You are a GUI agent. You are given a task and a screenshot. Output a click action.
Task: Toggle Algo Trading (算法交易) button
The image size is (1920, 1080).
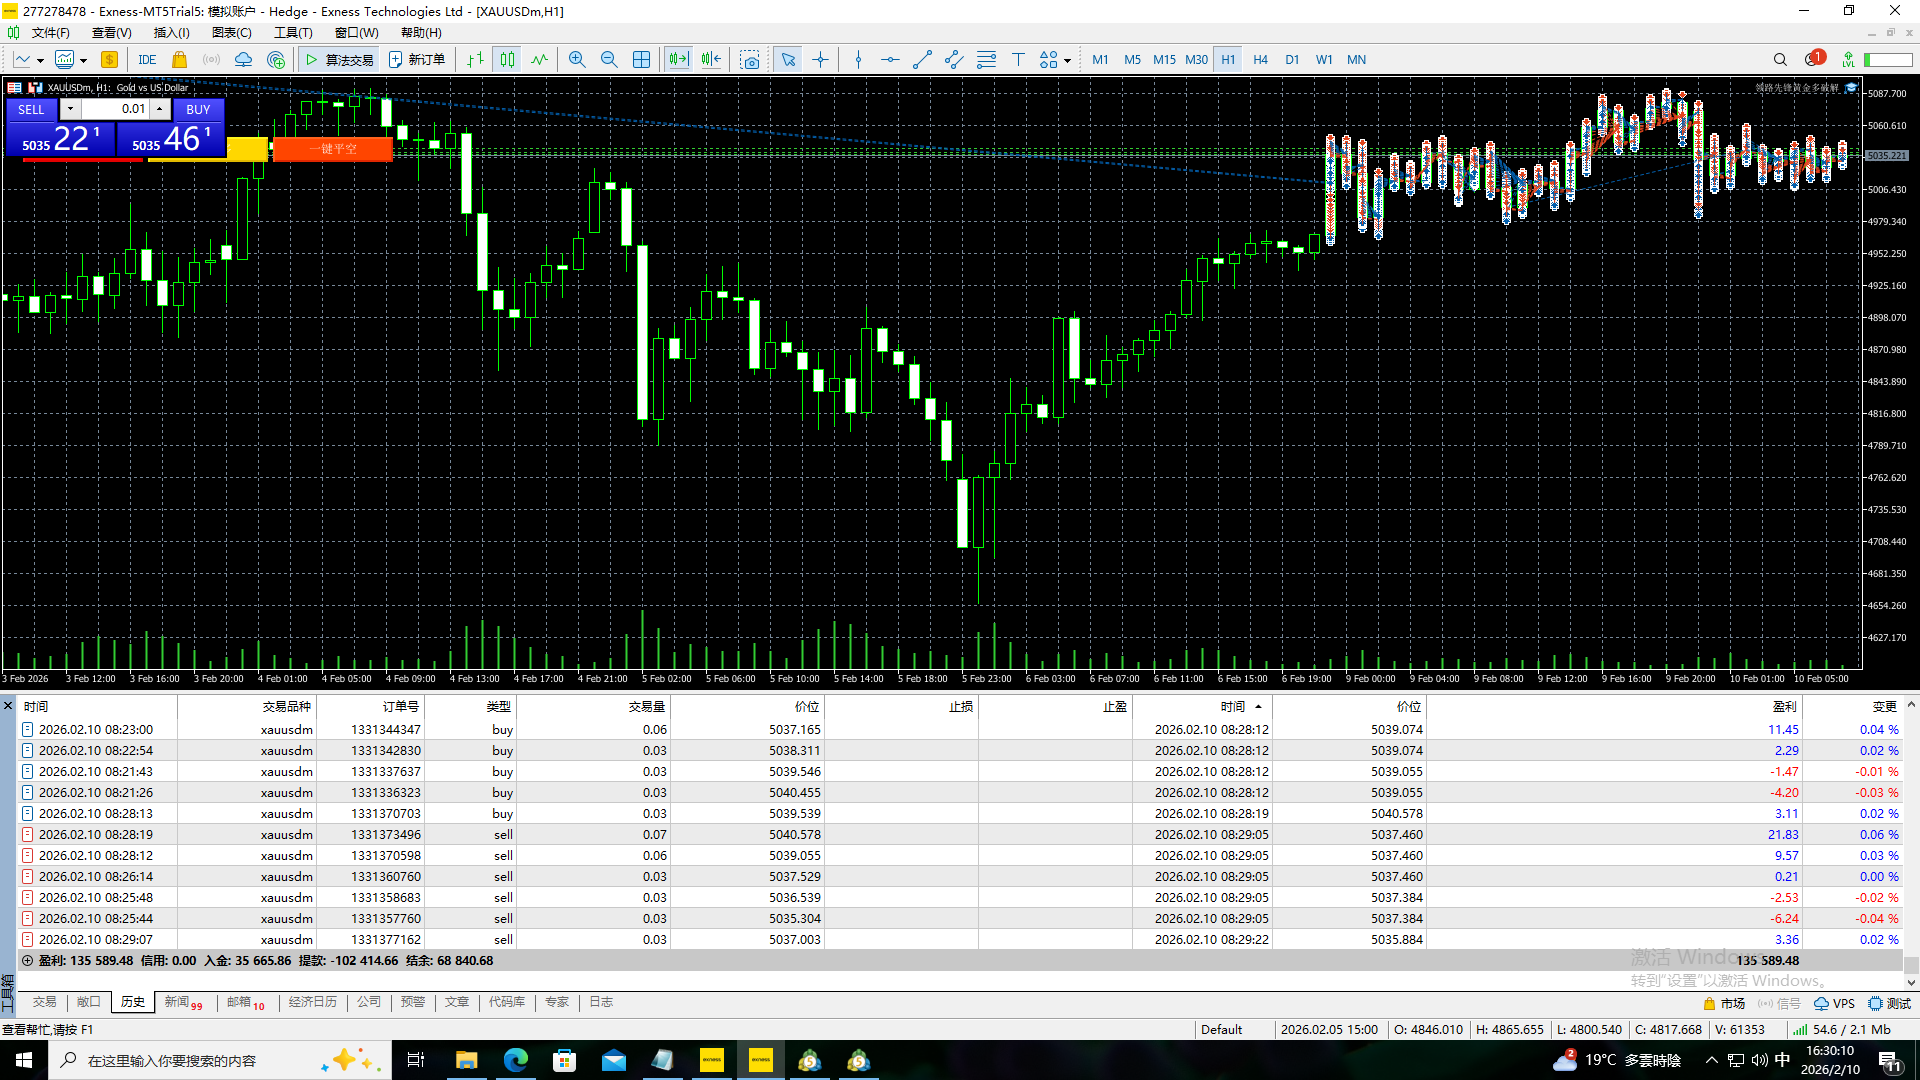tap(339, 60)
